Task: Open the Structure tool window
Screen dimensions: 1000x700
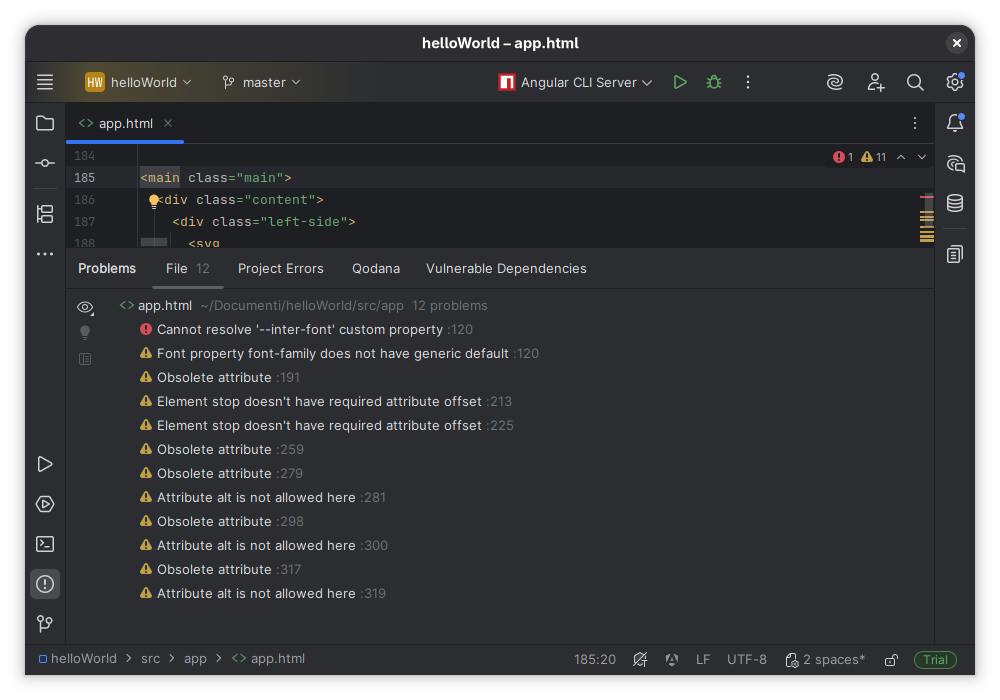Action: pyautogui.click(x=45, y=214)
